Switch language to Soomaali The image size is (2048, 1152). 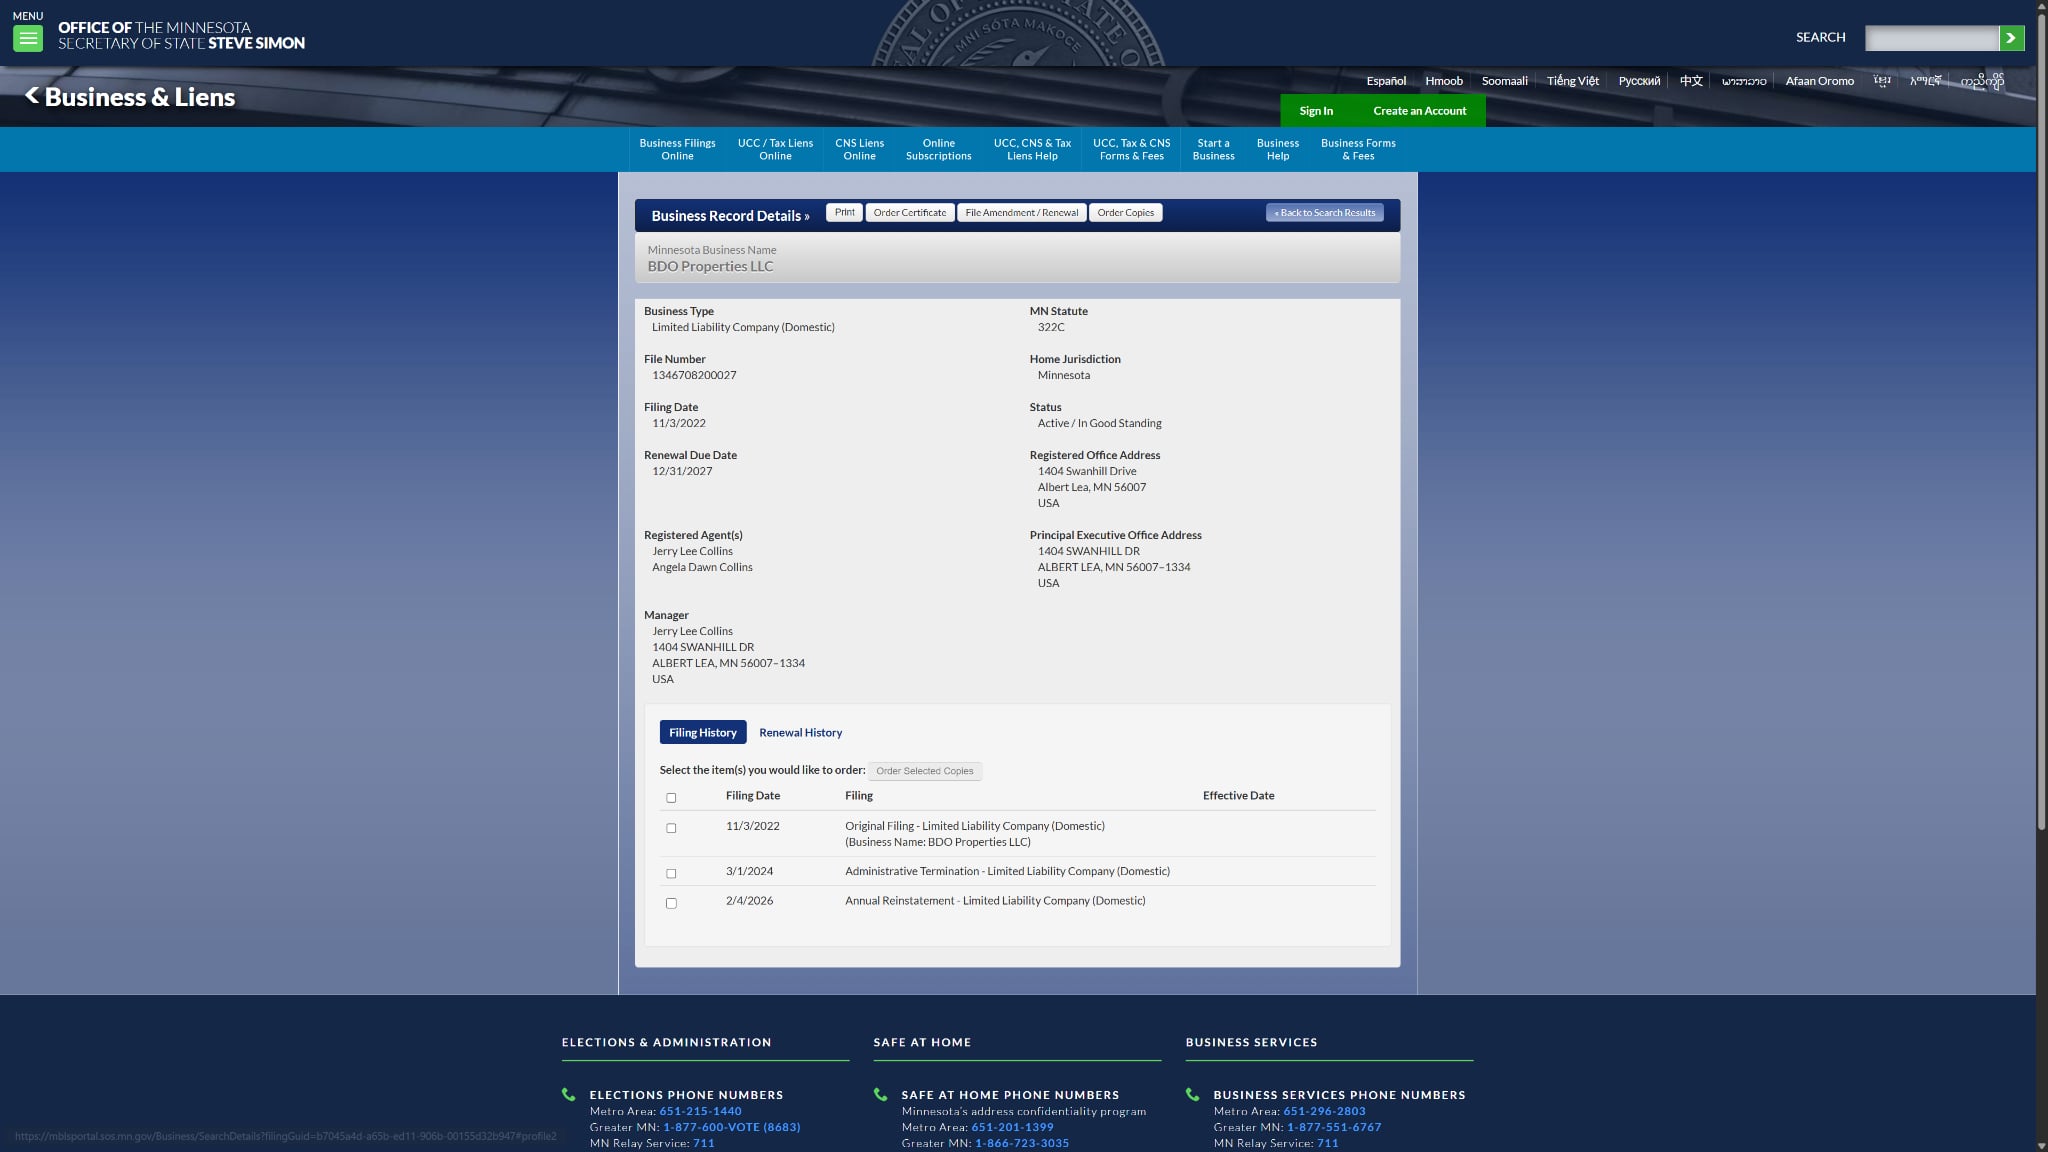pyautogui.click(x=1505, y=81)
